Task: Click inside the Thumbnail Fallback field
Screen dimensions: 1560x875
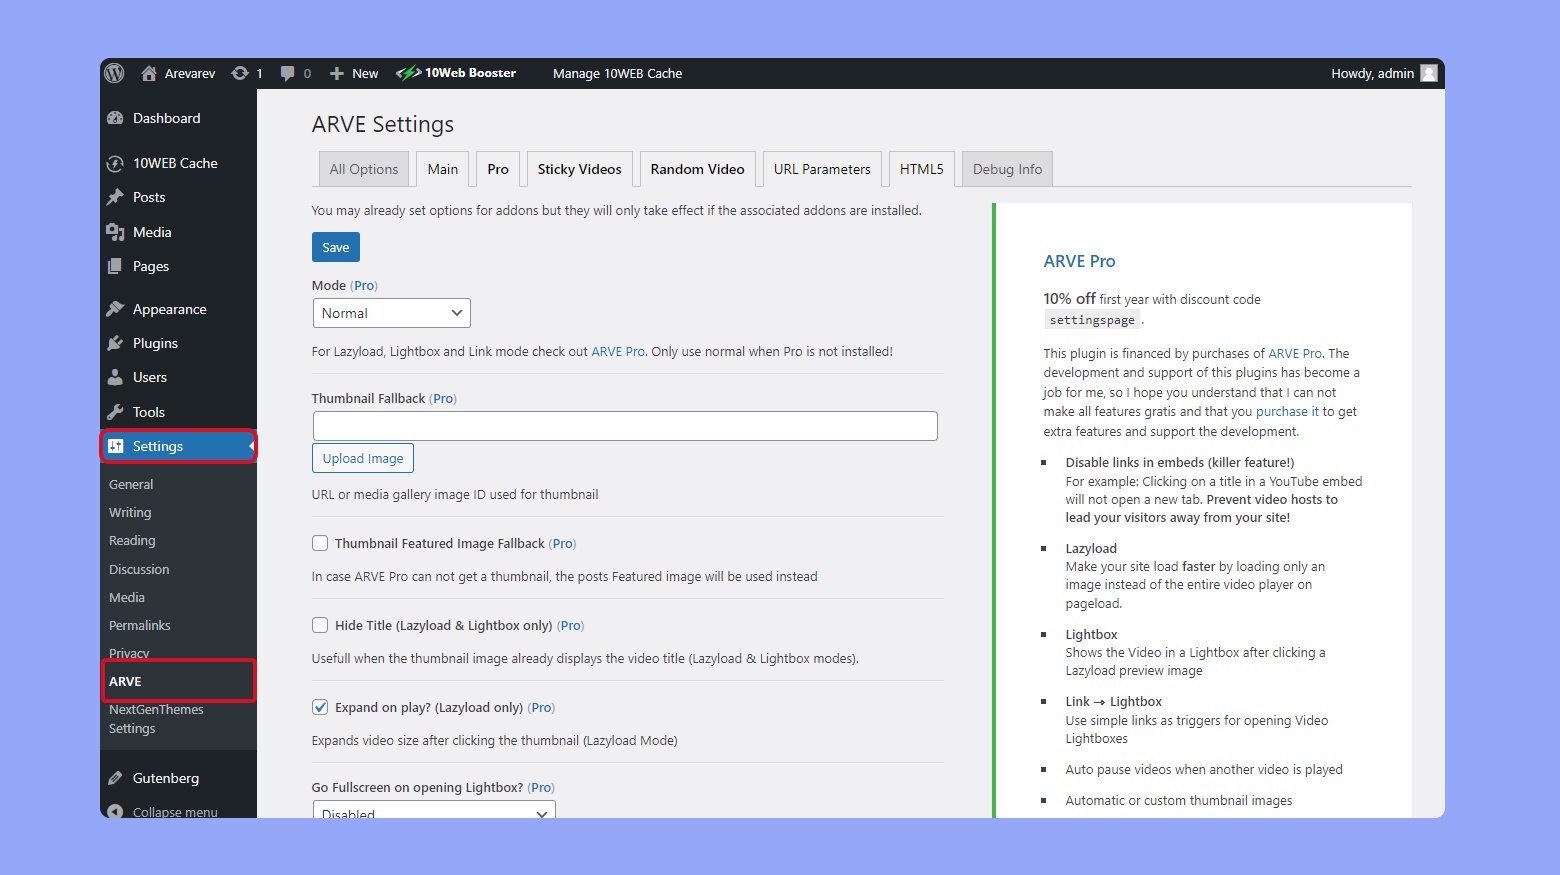Action: pyautogui.click(x=624, y=425)
